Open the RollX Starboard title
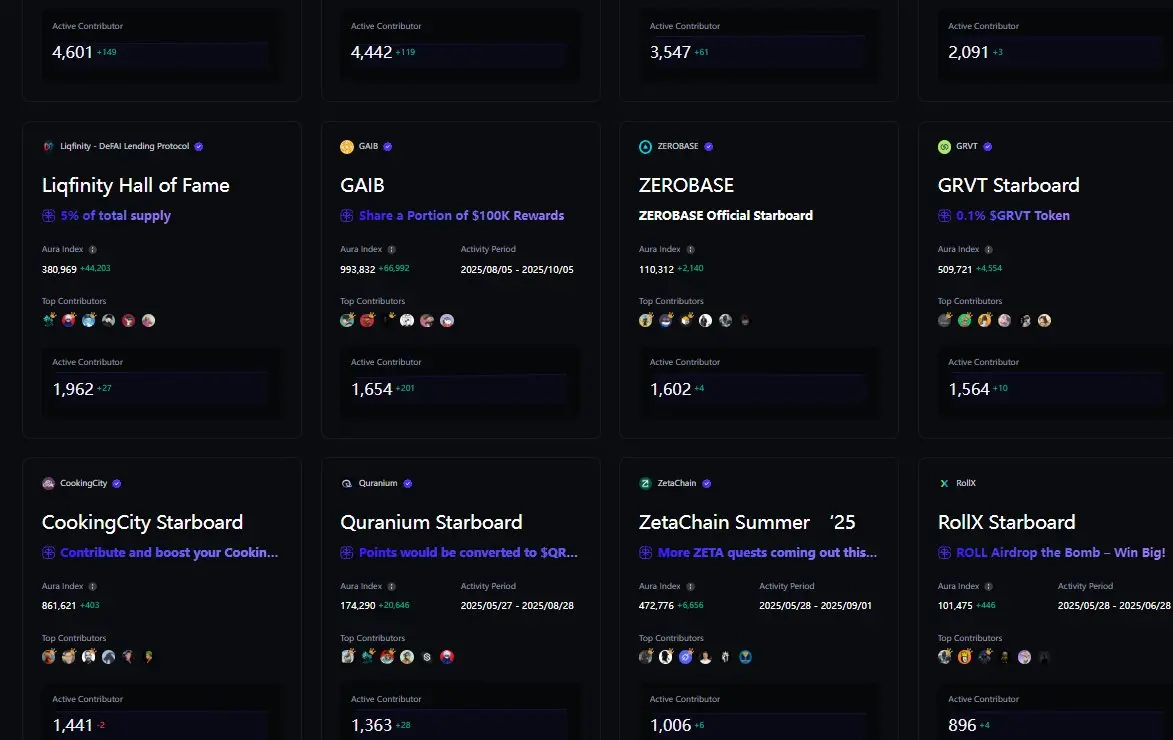The image size is (1173, 740). 1006,522
